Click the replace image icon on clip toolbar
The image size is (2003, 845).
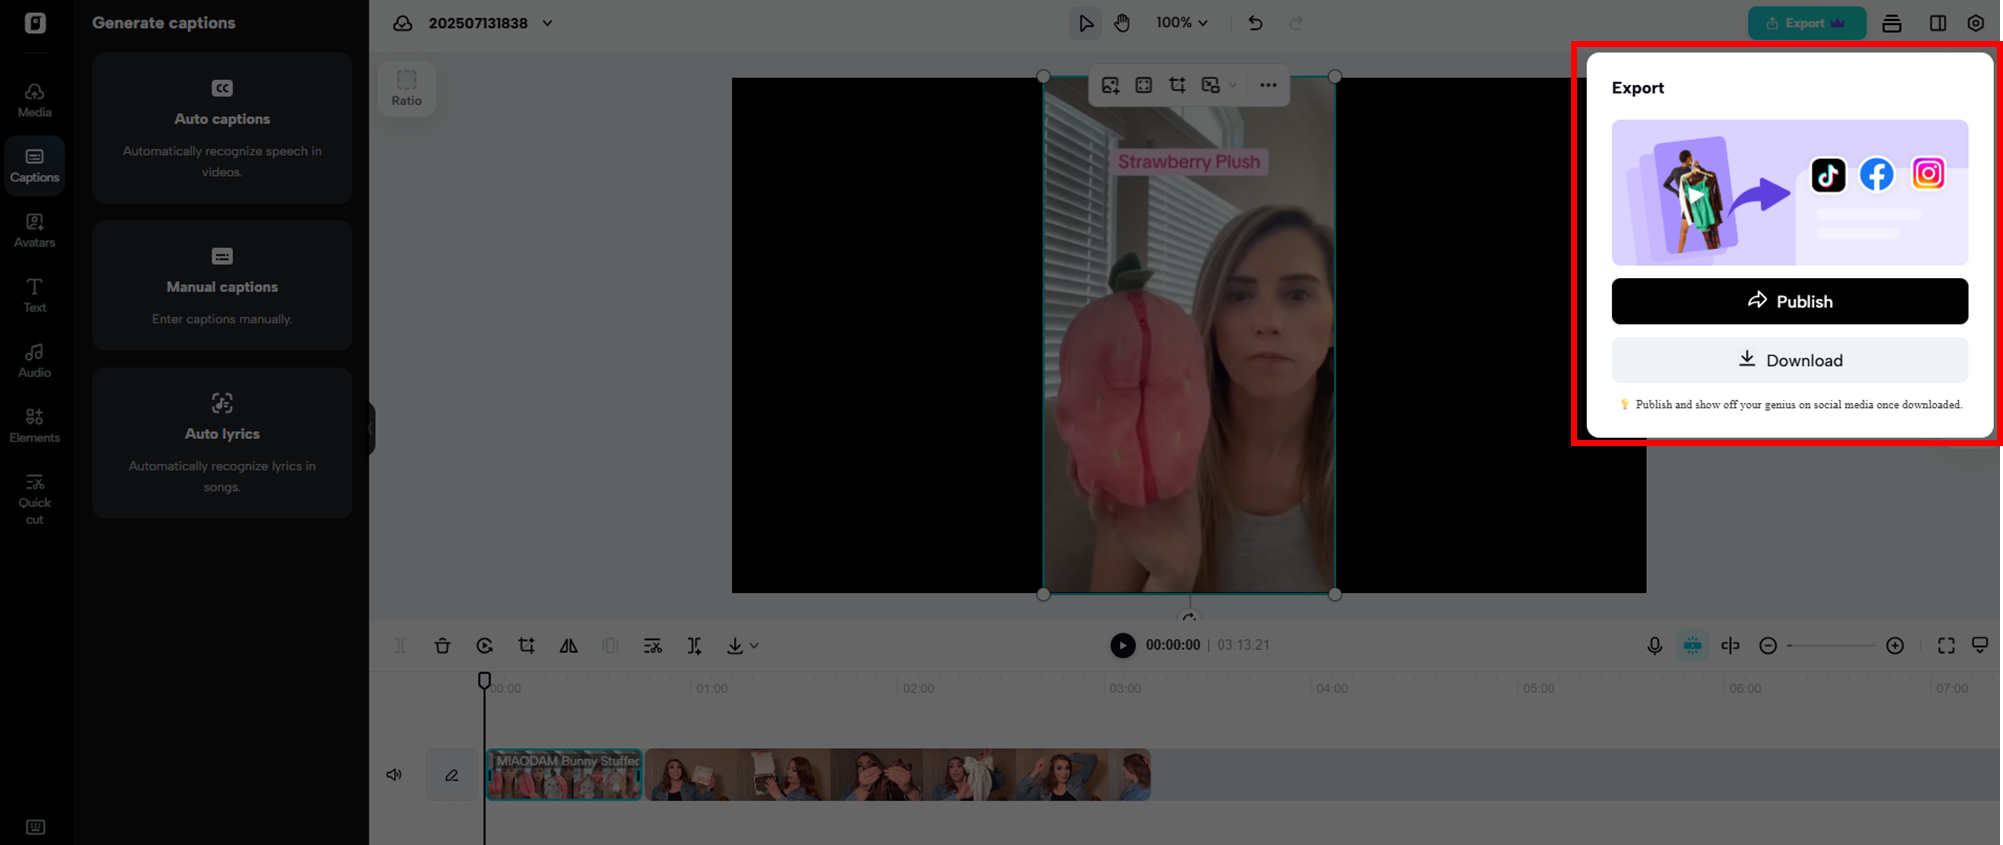[x=1110, y=86]
